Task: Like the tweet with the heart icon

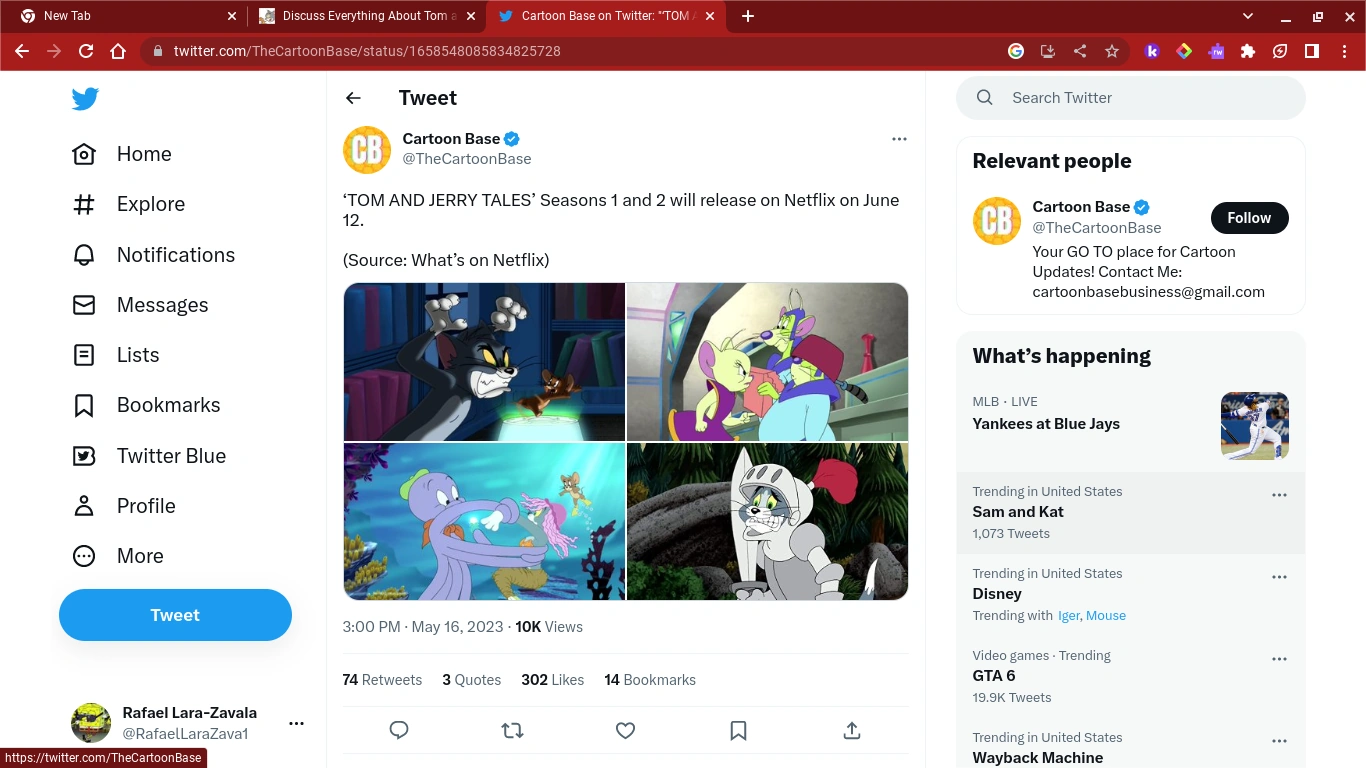Action: click(x=625, y=730)
